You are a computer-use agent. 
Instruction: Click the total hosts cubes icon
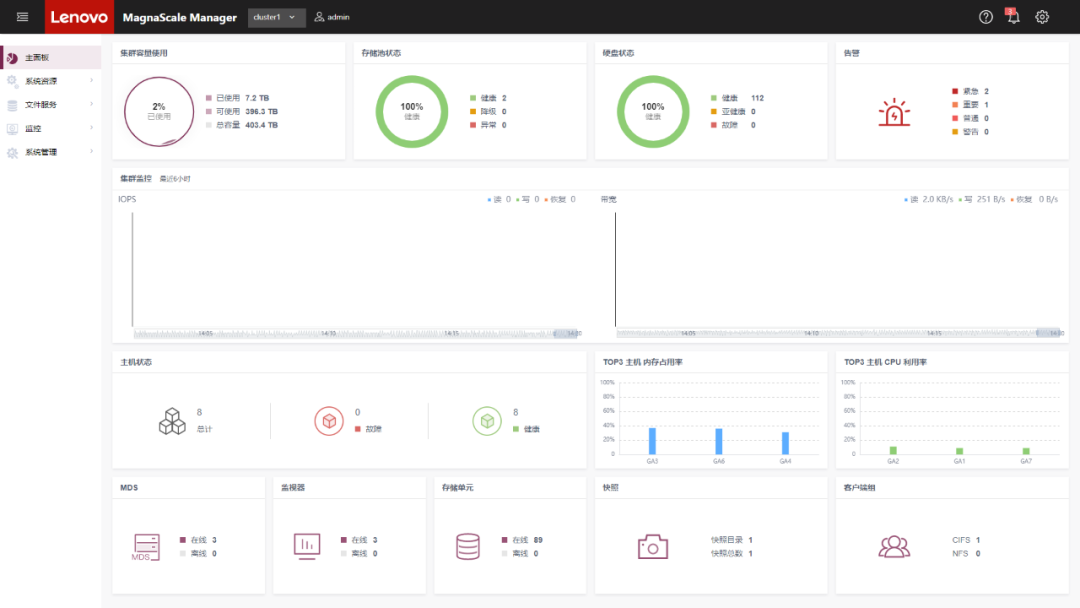point(172,421)
